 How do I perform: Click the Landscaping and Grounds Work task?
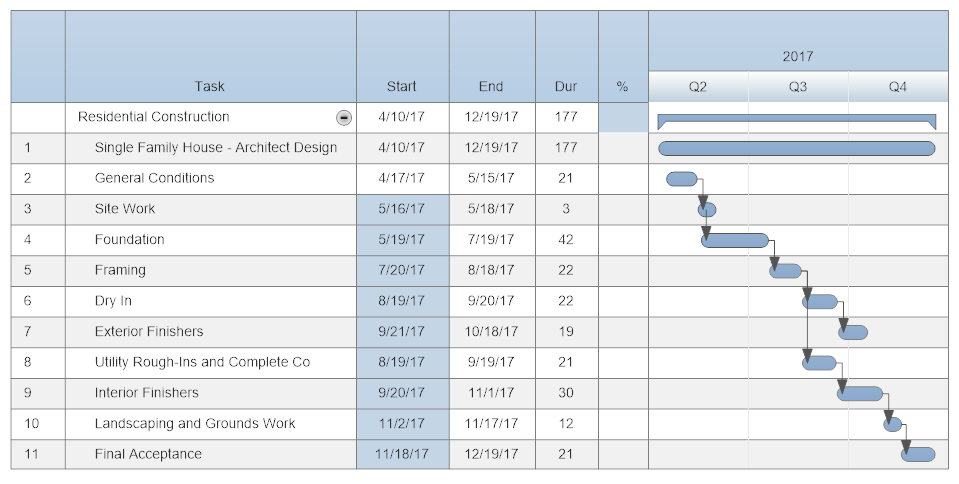click(195, 424)
